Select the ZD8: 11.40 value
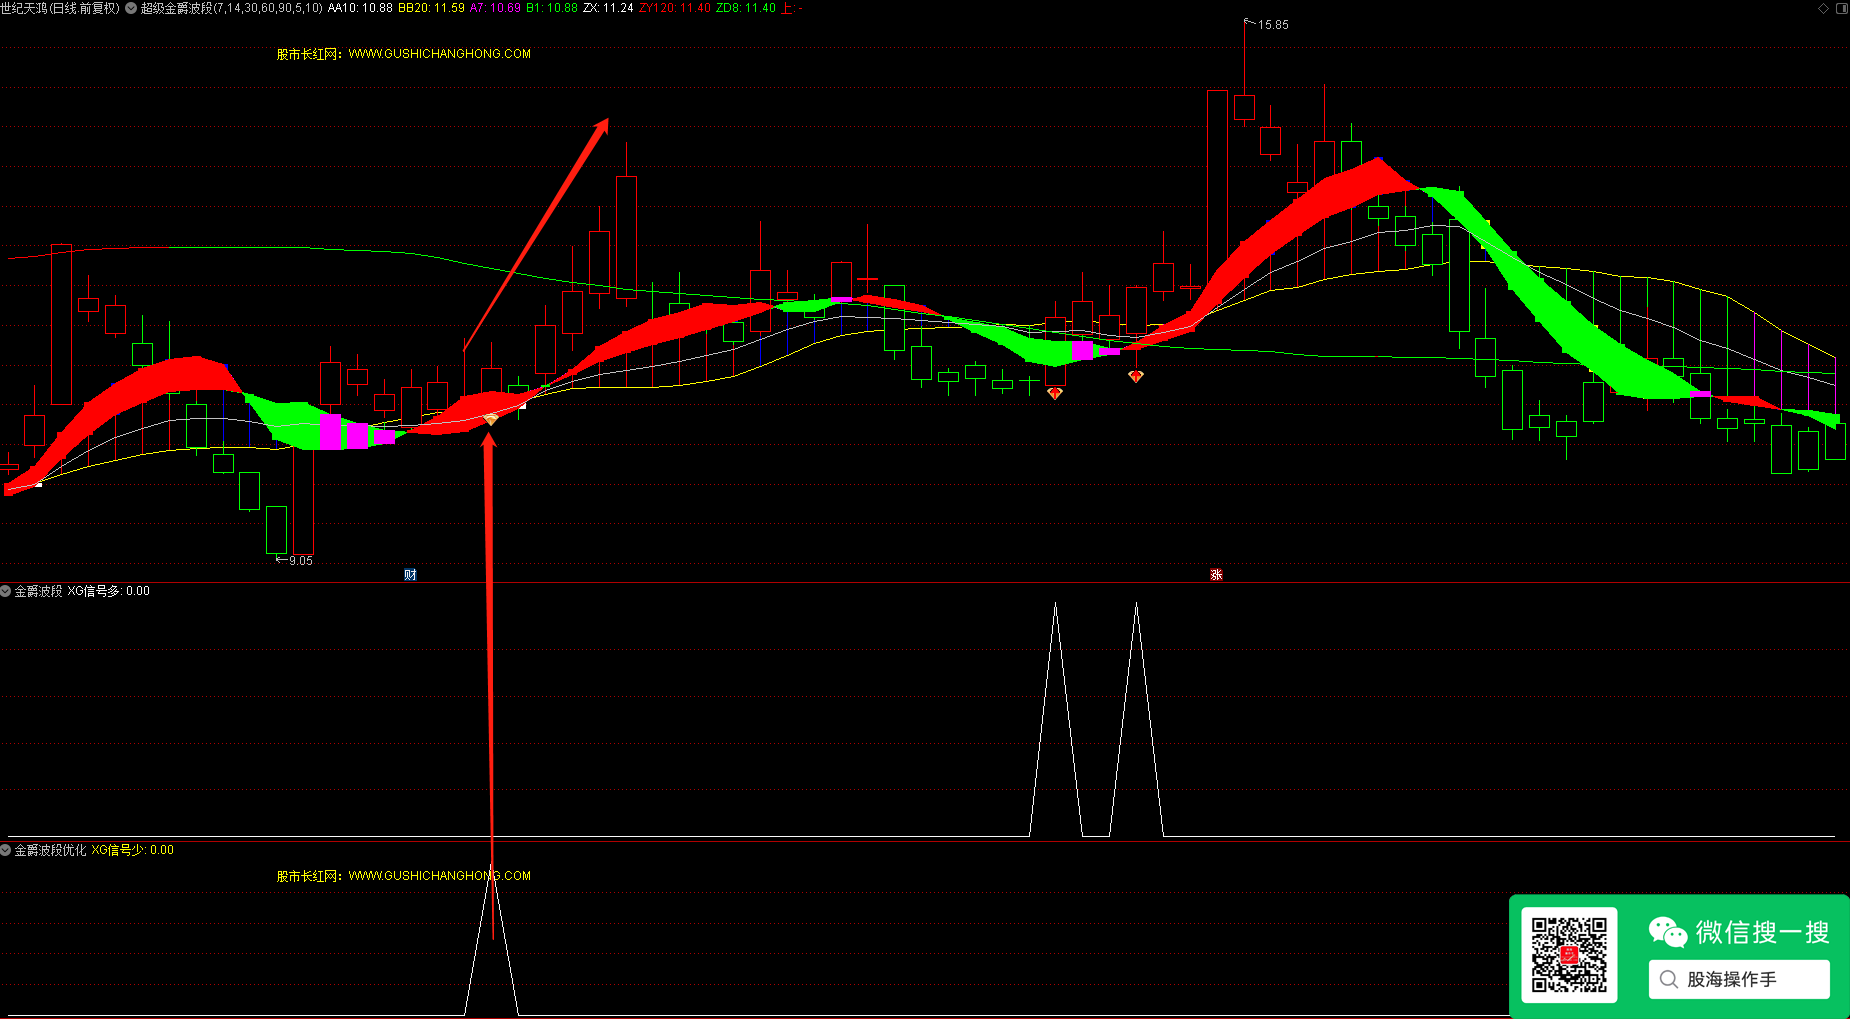The image size is (1850, 1019). 746,8
